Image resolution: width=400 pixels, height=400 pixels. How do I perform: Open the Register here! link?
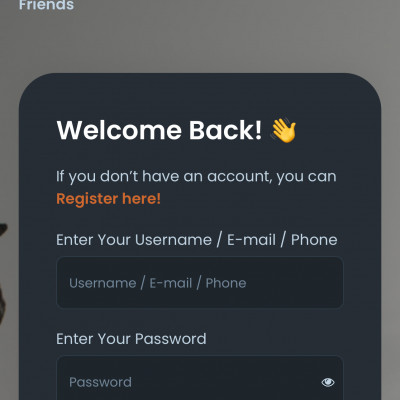click(108, 199)
